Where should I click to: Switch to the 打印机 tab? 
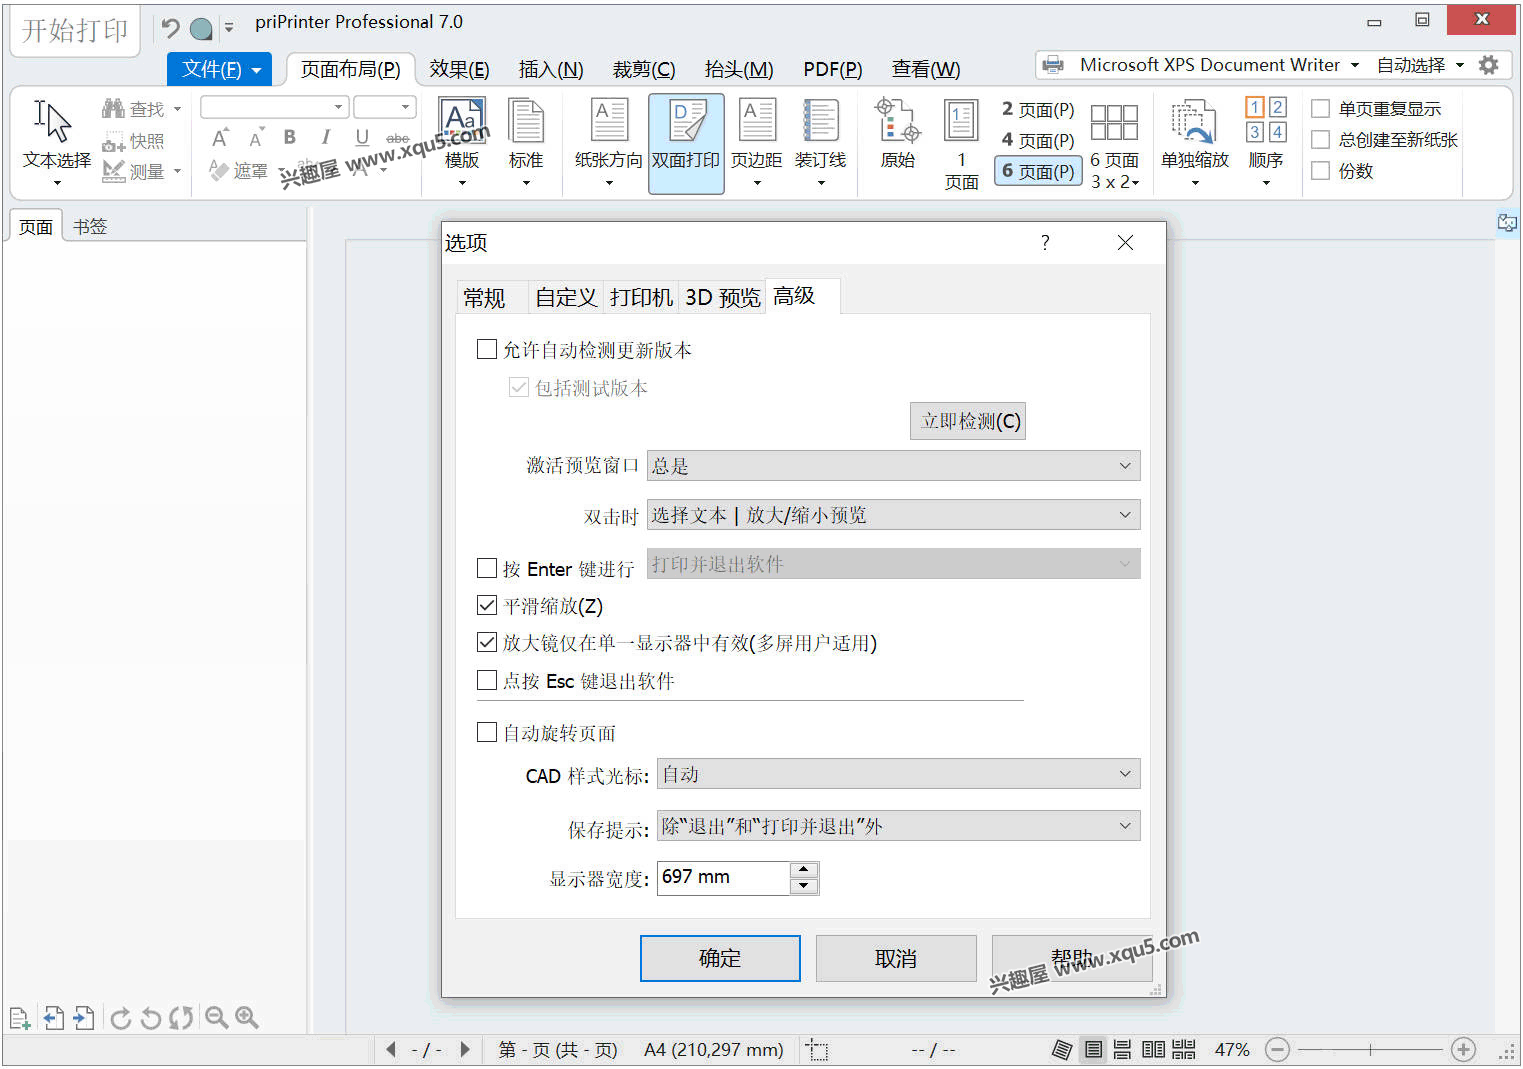(x=641, y=298)
